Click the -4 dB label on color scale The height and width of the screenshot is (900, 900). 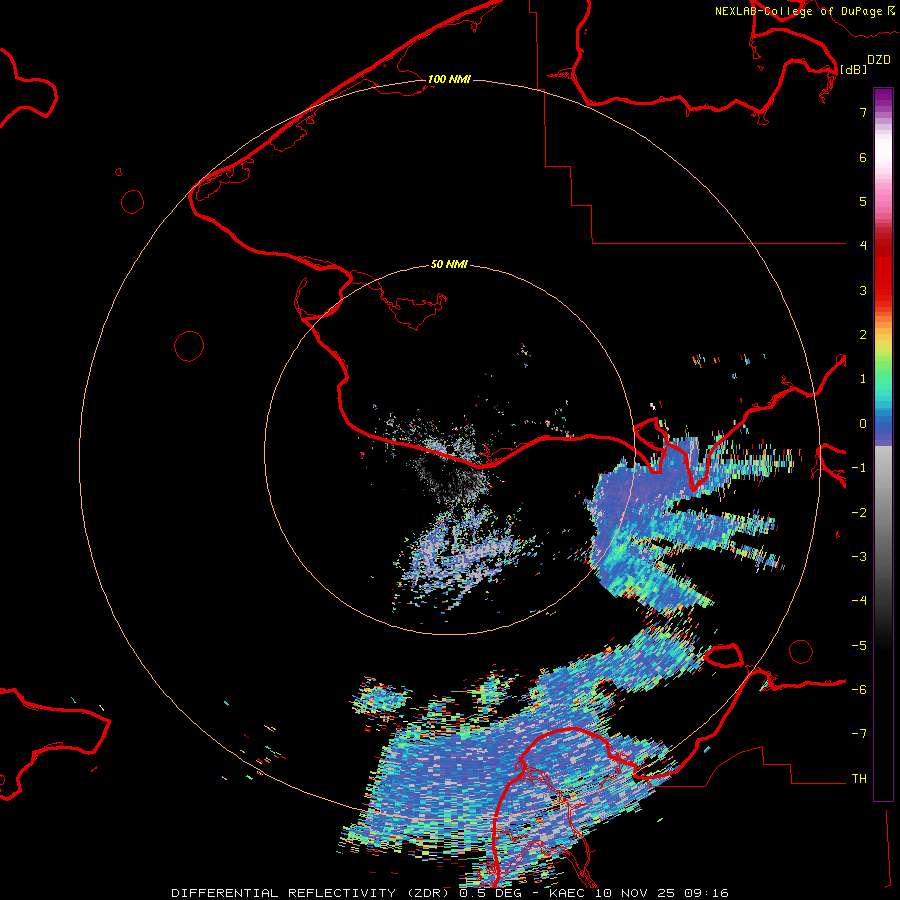point(859,601)
